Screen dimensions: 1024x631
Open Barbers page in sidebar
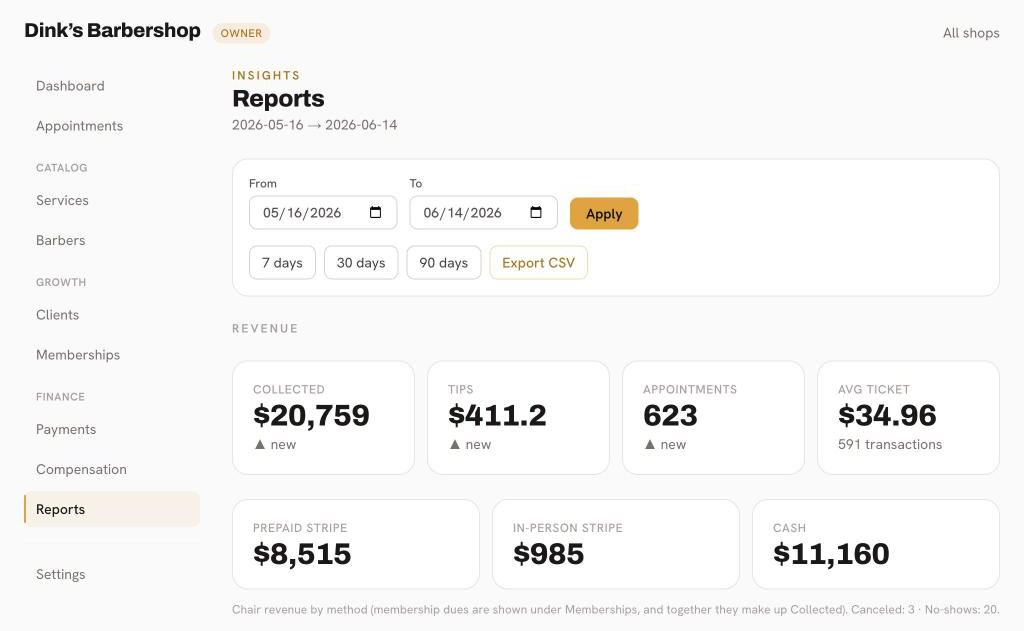[x=61, y=240]
